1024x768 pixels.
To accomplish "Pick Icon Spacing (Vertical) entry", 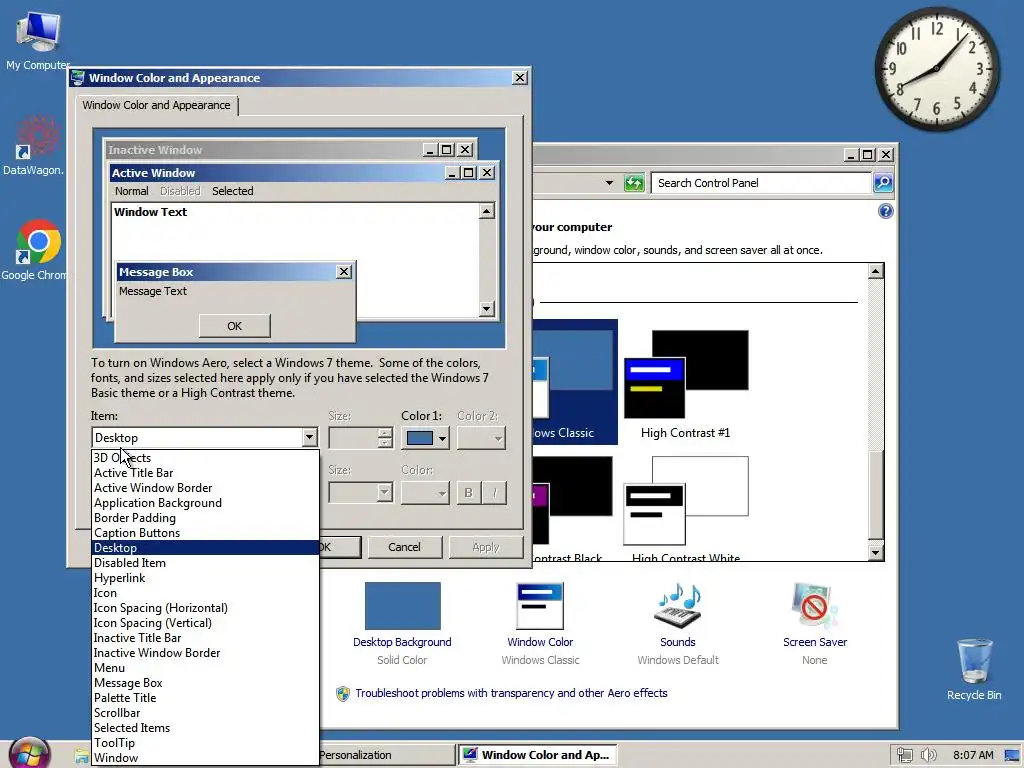I will pyautogui.click(x=205, y=623).
